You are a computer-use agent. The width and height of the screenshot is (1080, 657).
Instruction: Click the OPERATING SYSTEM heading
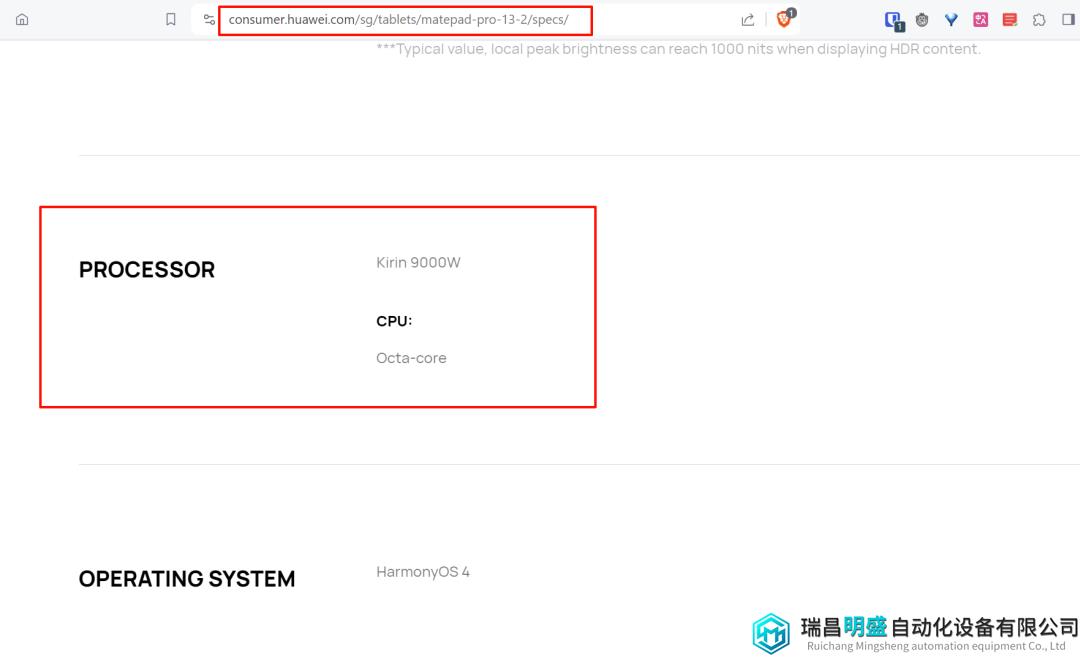click(187, 578)
